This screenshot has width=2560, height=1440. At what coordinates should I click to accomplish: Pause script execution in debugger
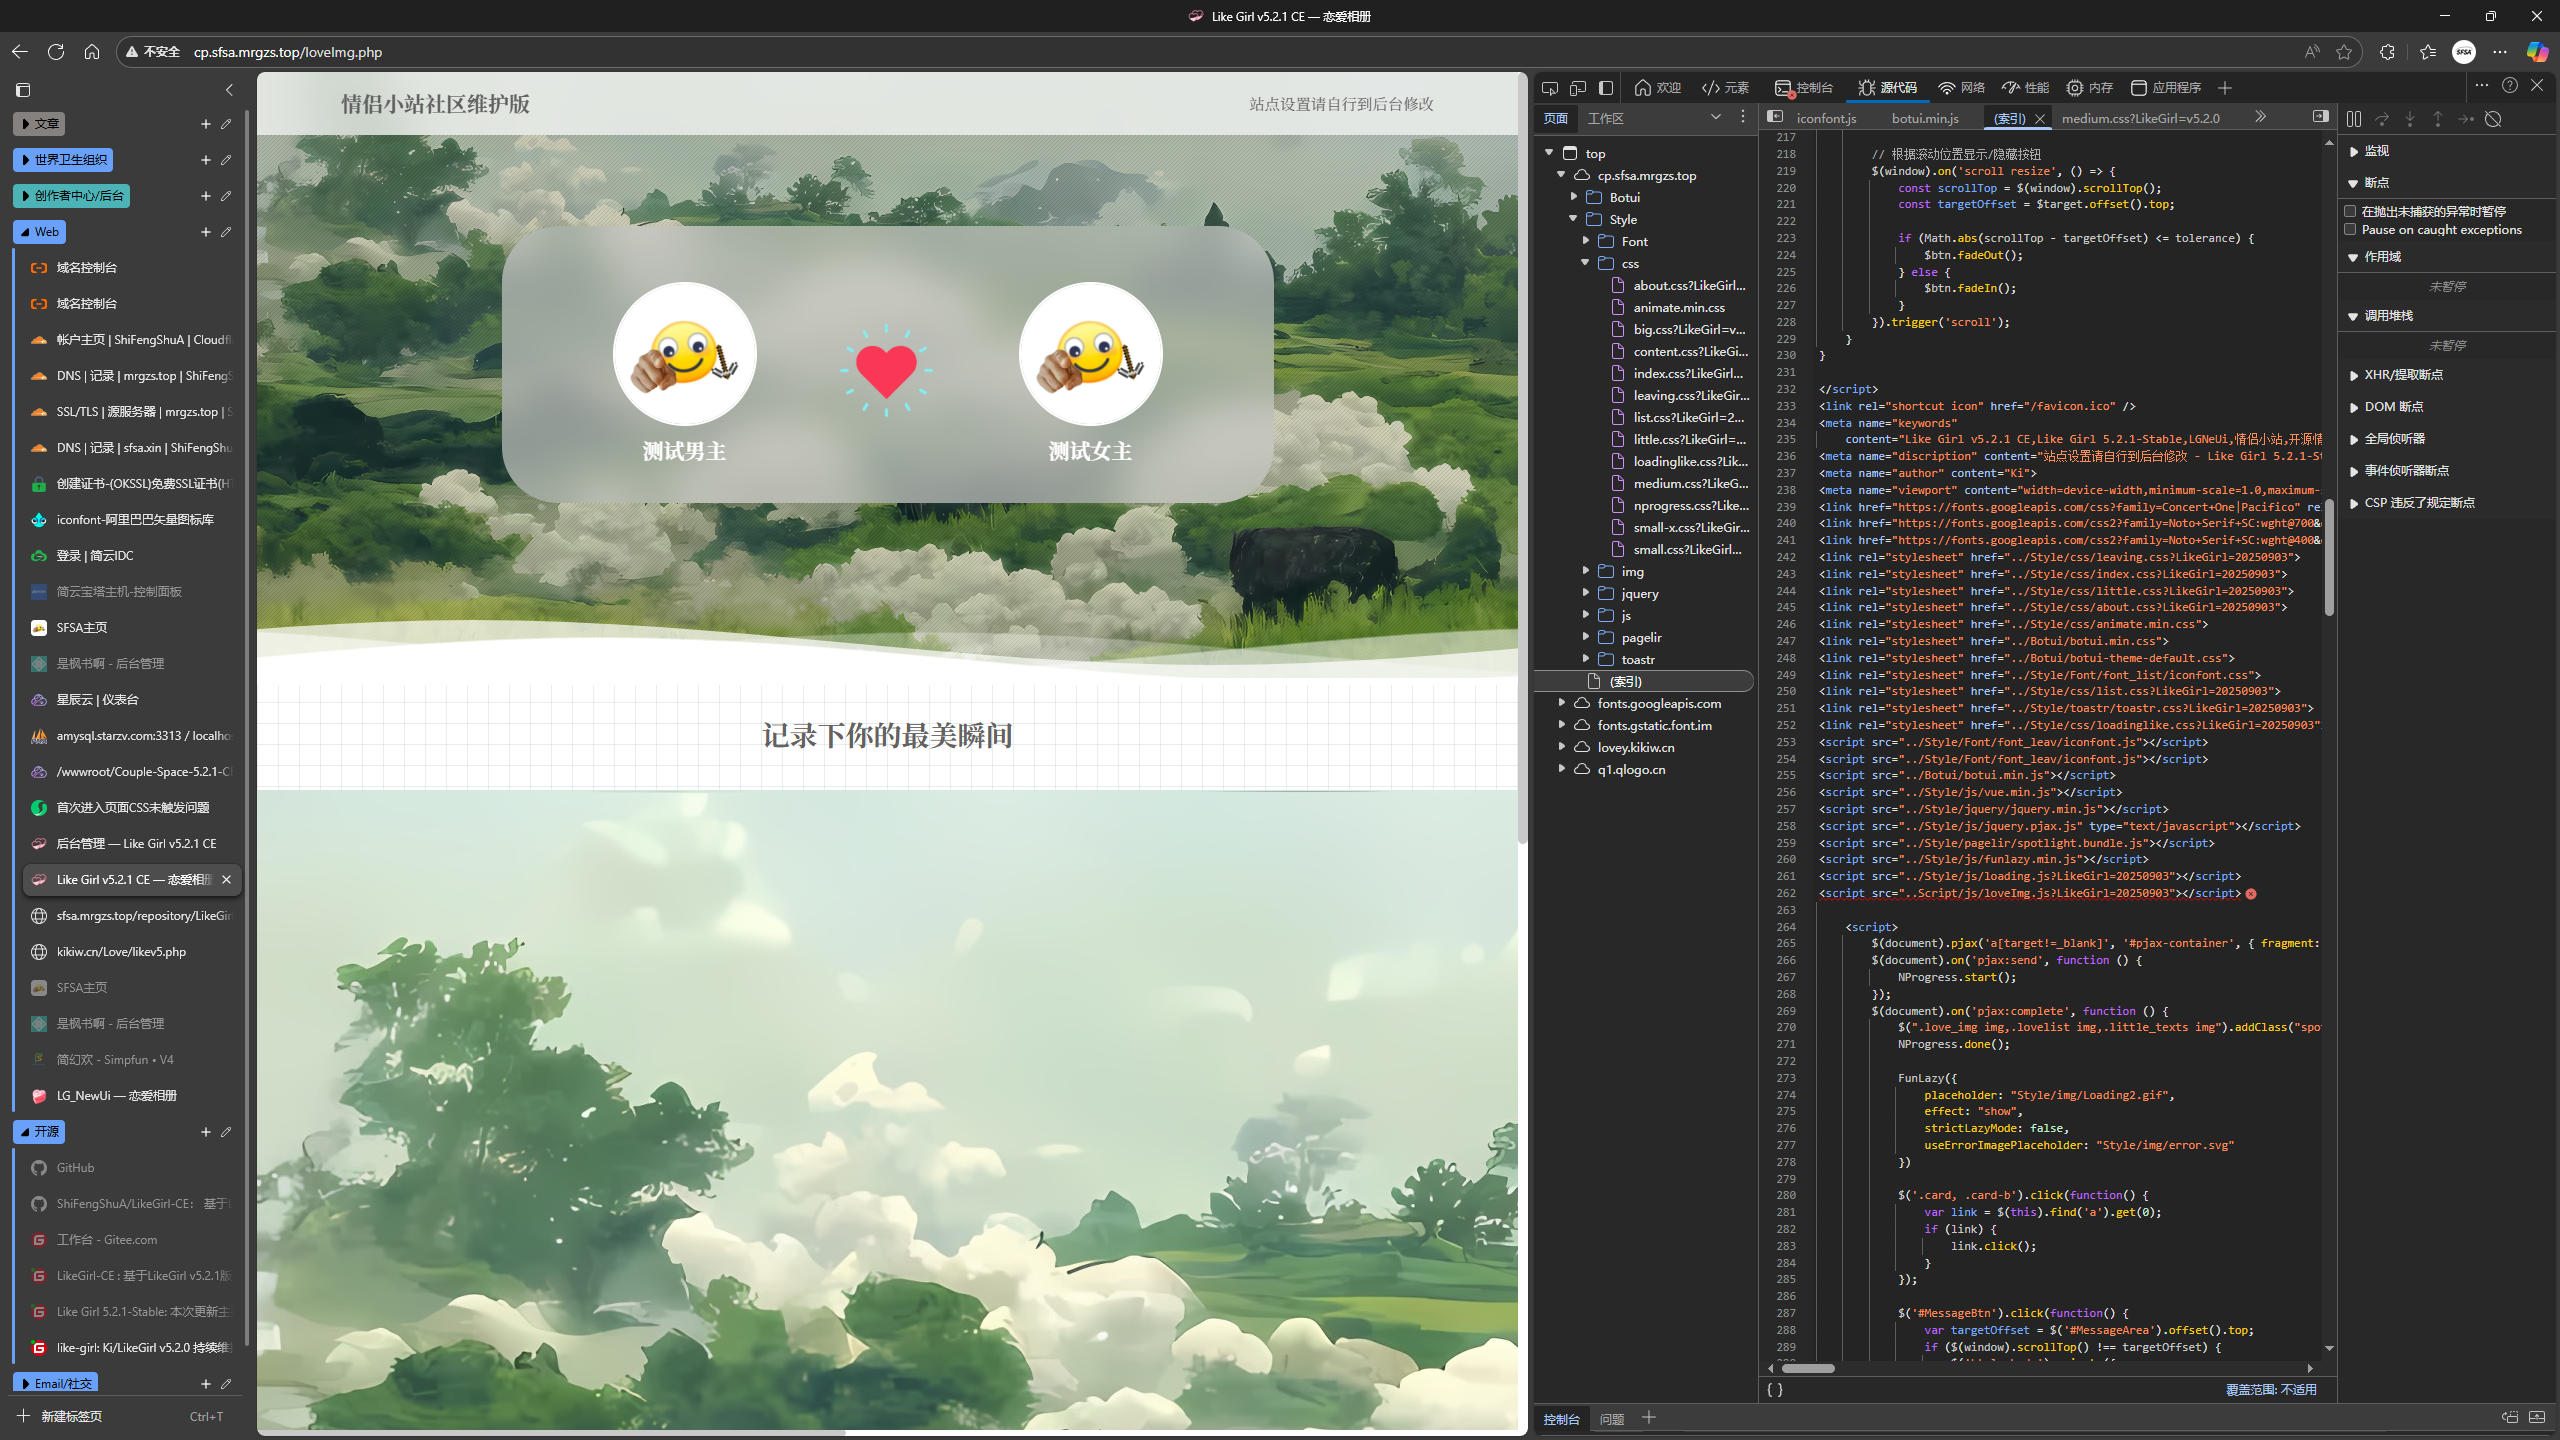[2354, 119]
